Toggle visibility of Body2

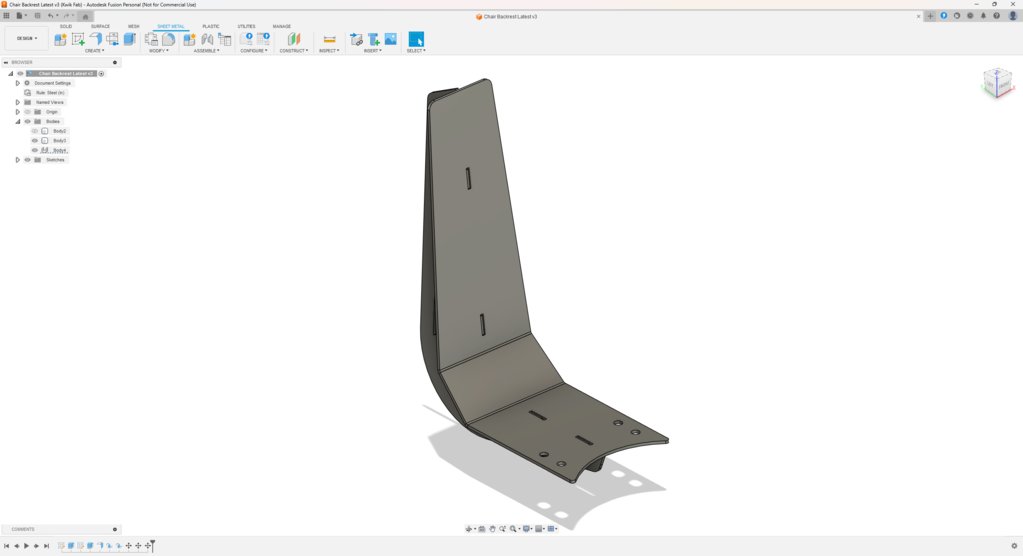point(35,131)
